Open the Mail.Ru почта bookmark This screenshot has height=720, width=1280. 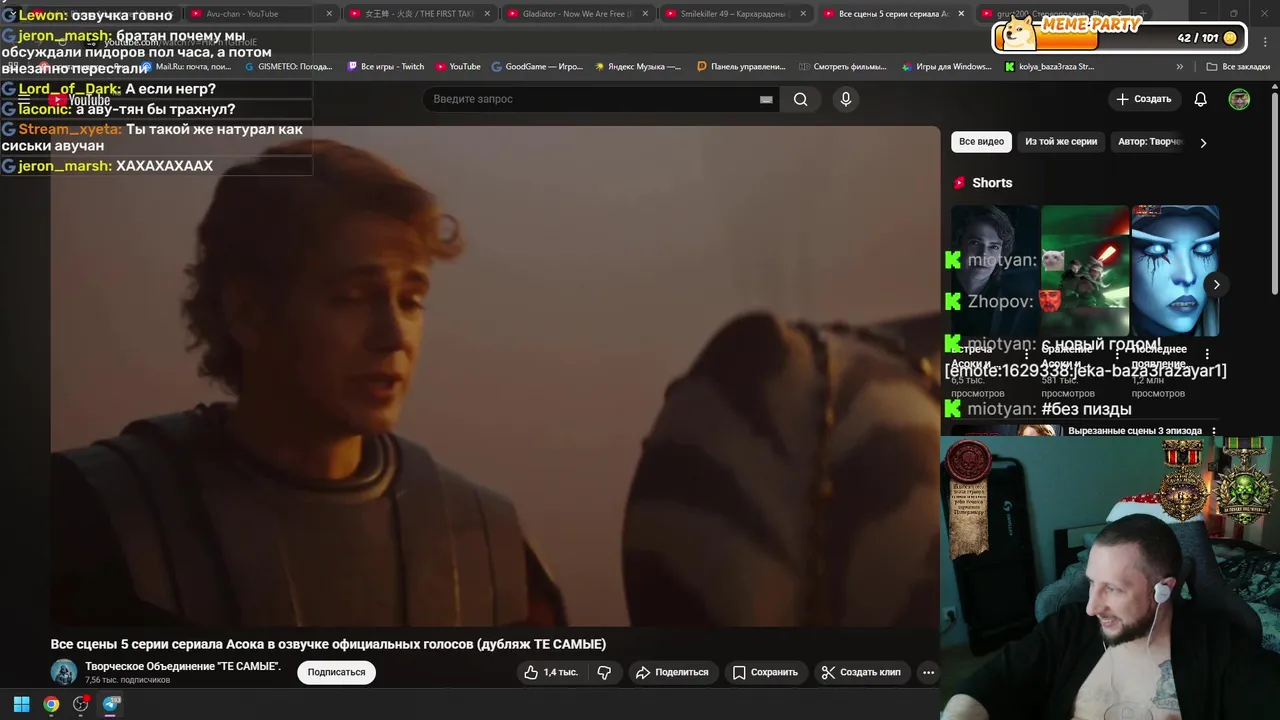pos(186,67)
